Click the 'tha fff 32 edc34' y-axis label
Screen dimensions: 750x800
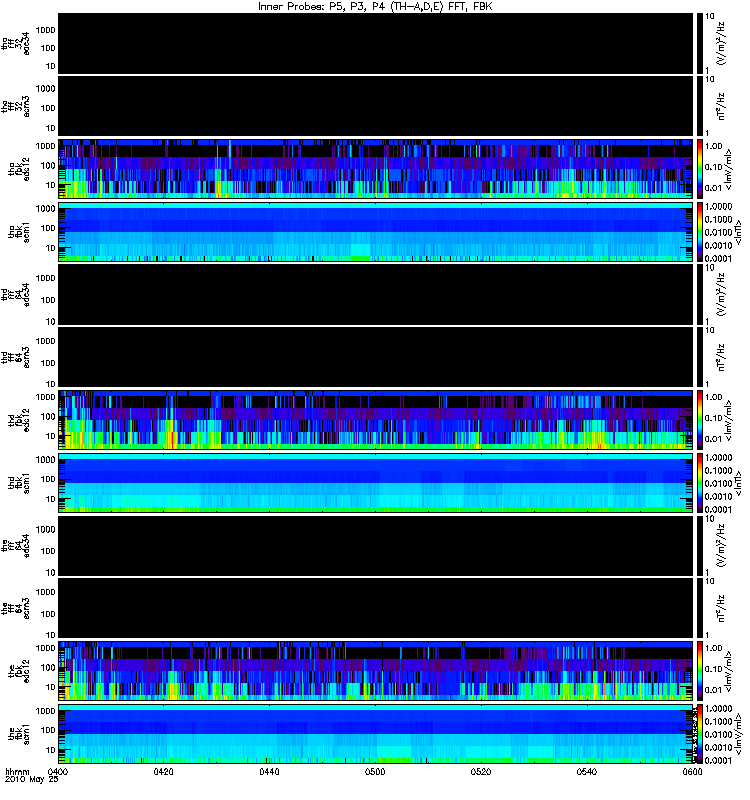(15, 44)
